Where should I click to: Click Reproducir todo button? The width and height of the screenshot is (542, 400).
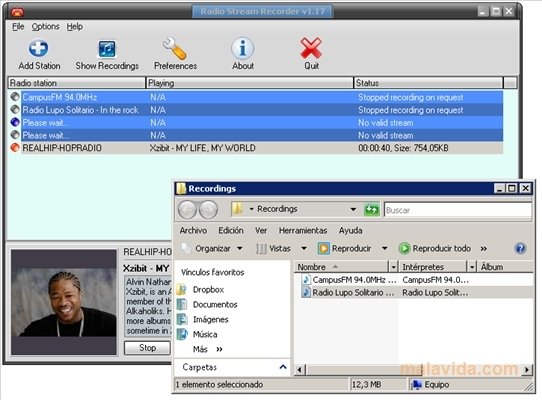tap(435, 248)
